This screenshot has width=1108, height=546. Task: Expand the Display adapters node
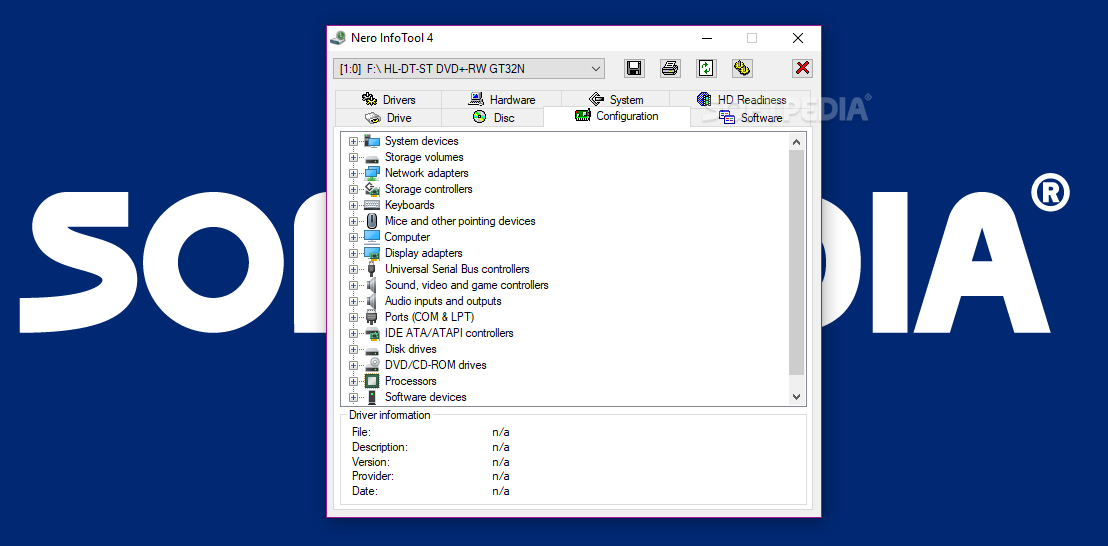coord(353,254)
